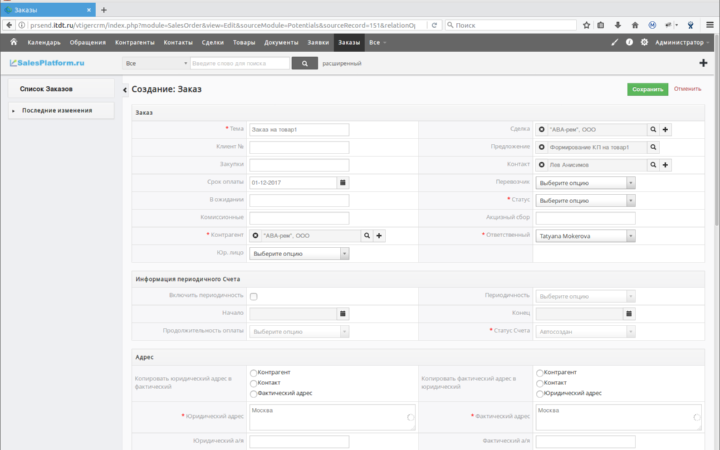Click the Тема input field
The width and height of the screenshot is (720, 450).
[299, 129]
